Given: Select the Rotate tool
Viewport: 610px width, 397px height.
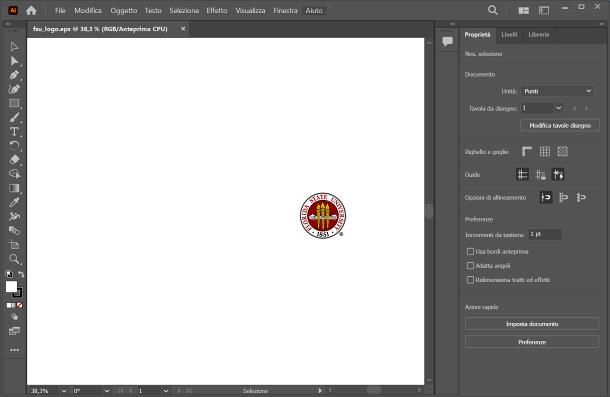Looking at the screenshot, I should 14,146.
